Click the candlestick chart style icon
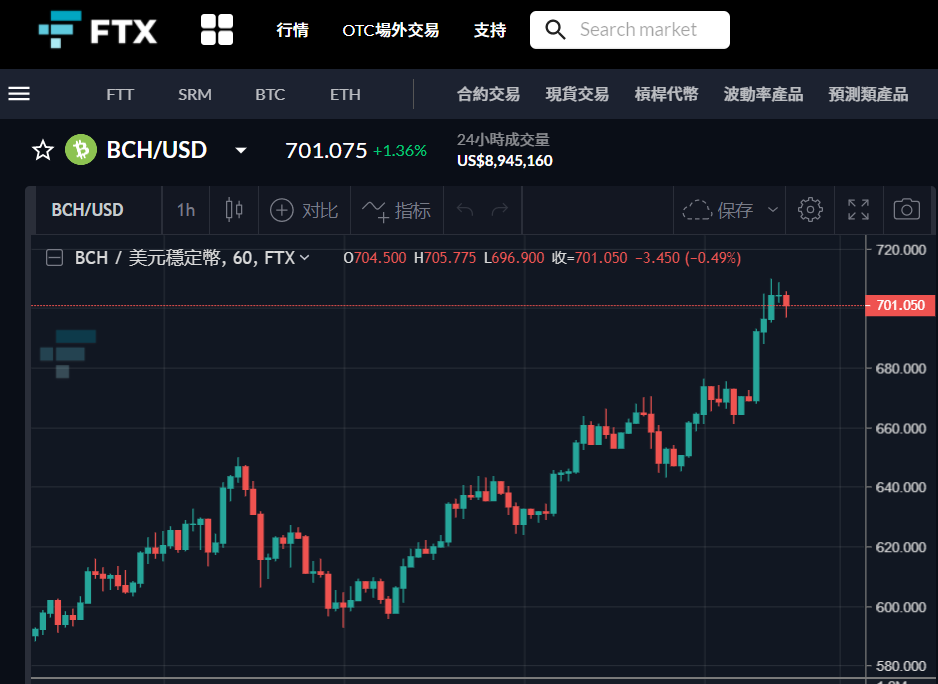The height and width of the screenshot is (684, 938). (234, 210)
